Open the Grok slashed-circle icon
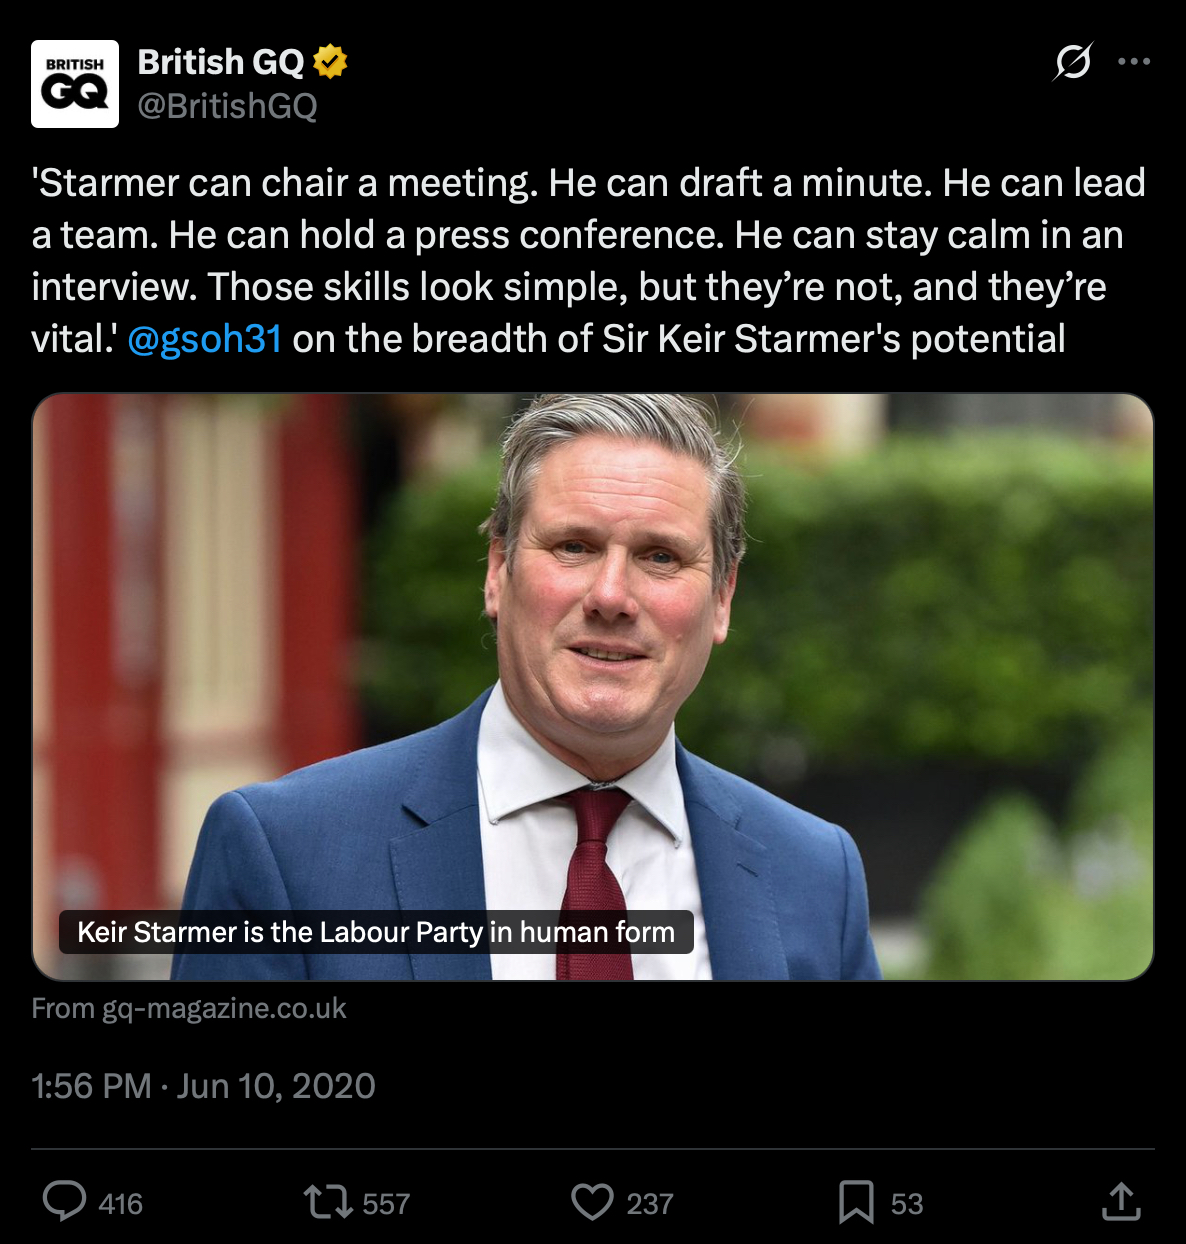This screenshot has height=1244, width=1186. (x=1073, y=62)
